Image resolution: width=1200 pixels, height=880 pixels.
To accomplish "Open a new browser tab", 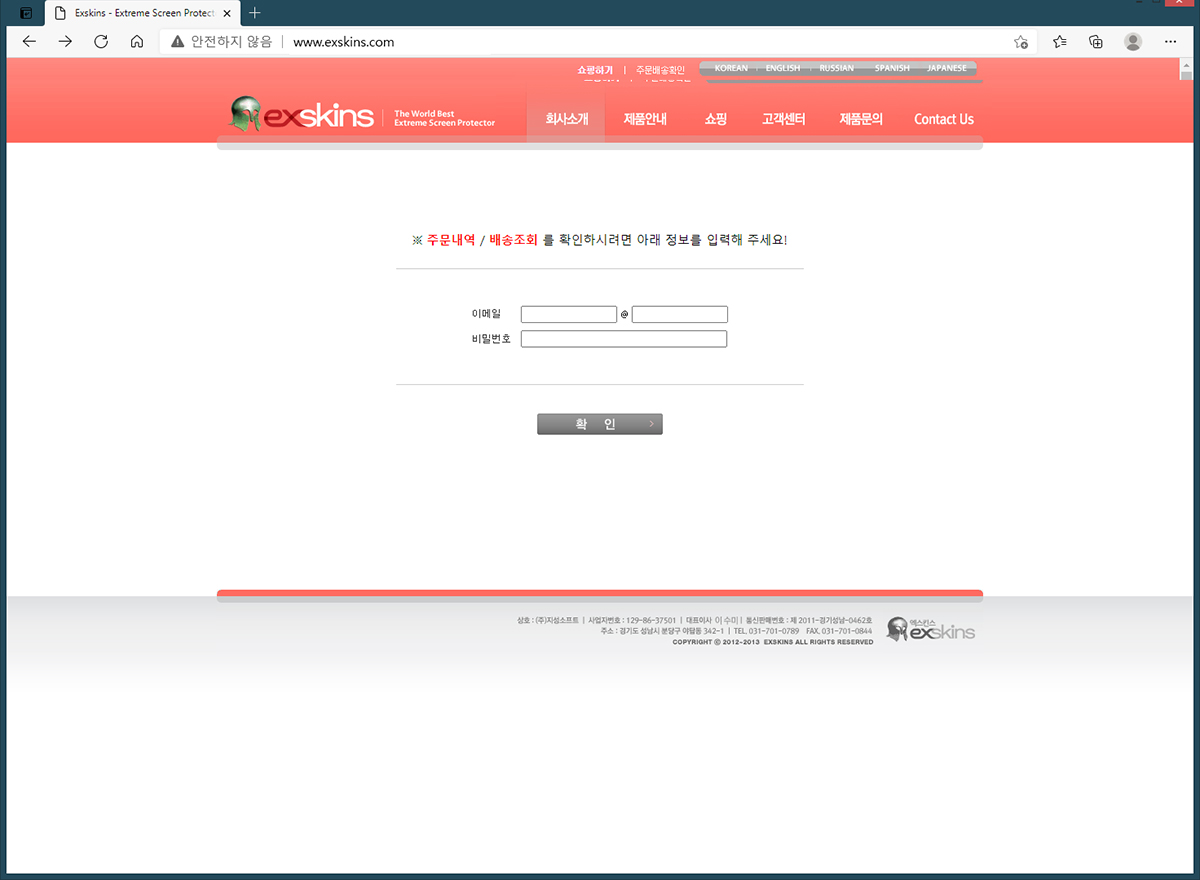I will pyautogui.click(x=255, y=13).
